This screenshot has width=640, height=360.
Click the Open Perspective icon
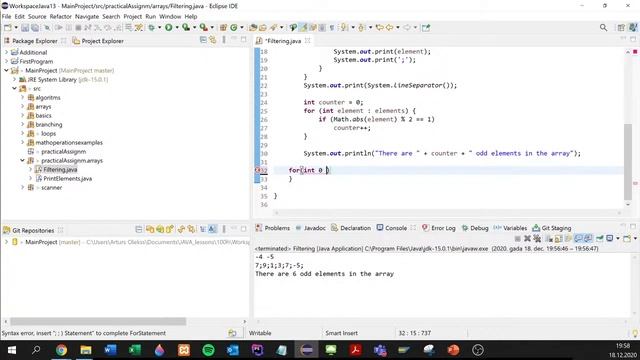coord(621,27)
